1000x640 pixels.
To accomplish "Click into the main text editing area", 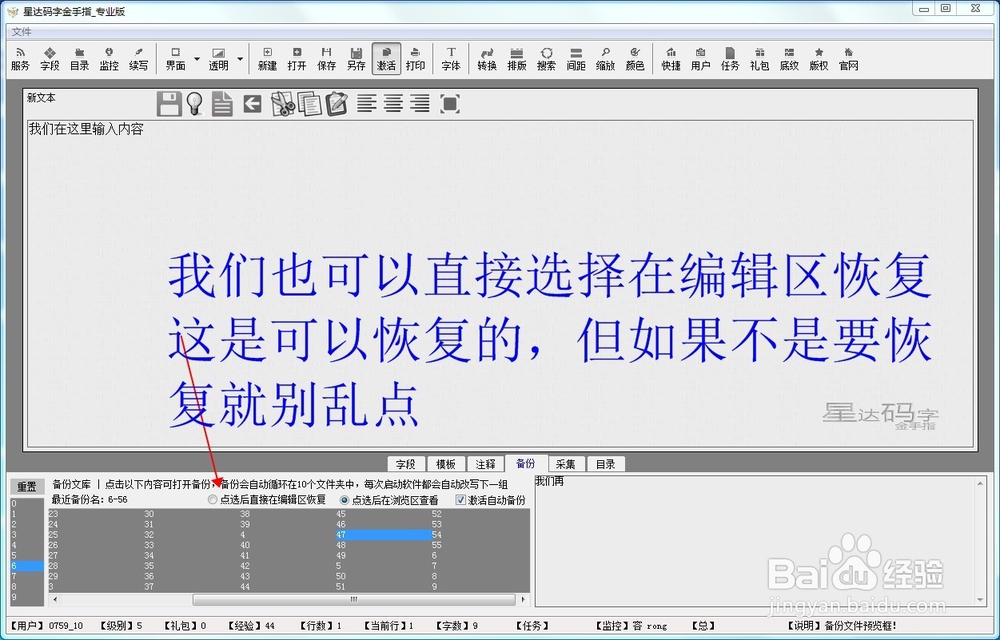I will [x=500, y=284].
